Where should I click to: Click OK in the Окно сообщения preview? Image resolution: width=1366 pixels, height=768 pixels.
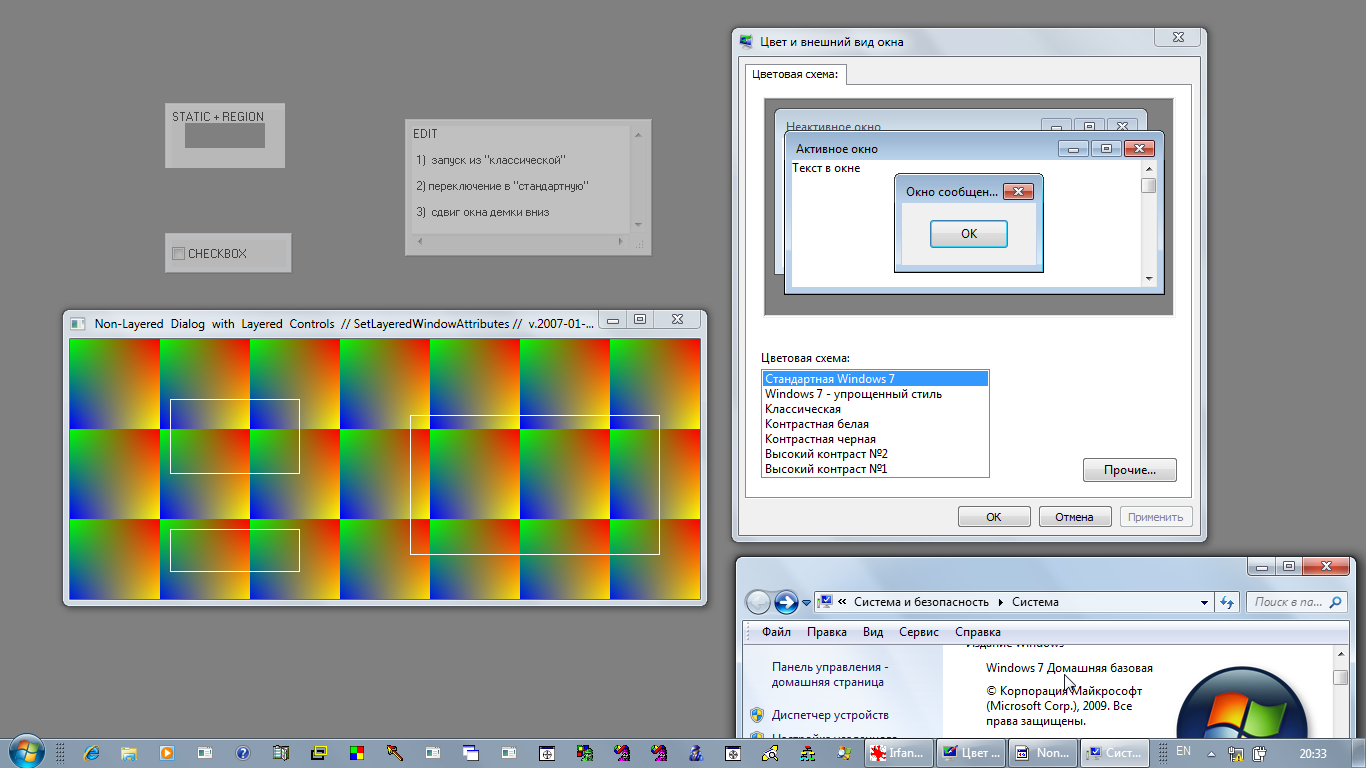tap(969, 234)
